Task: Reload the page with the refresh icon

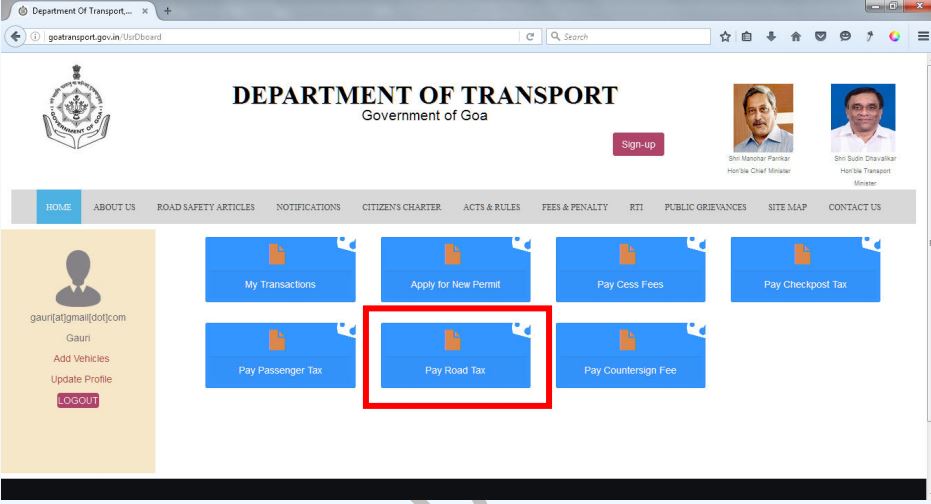Action: (x=530, y=37)
